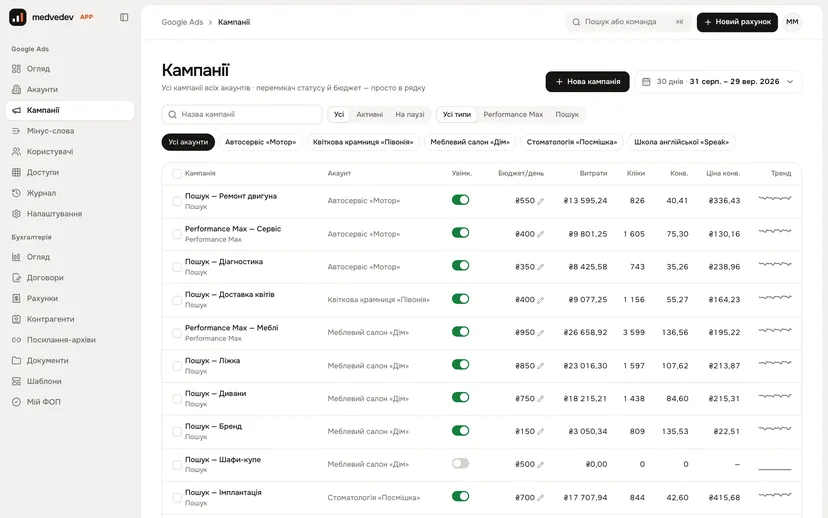Screen dimensions: 828x518
Task: Focus the Назва кампанії search field
Action: [242, 115]
